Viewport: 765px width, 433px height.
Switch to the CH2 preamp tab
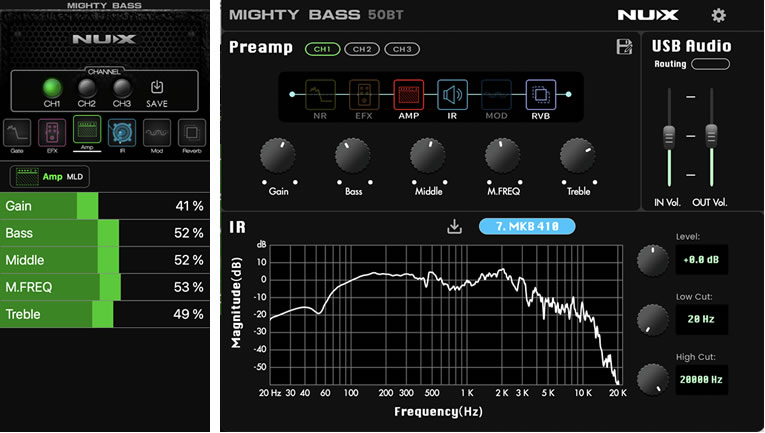click(x=362, y=49)
